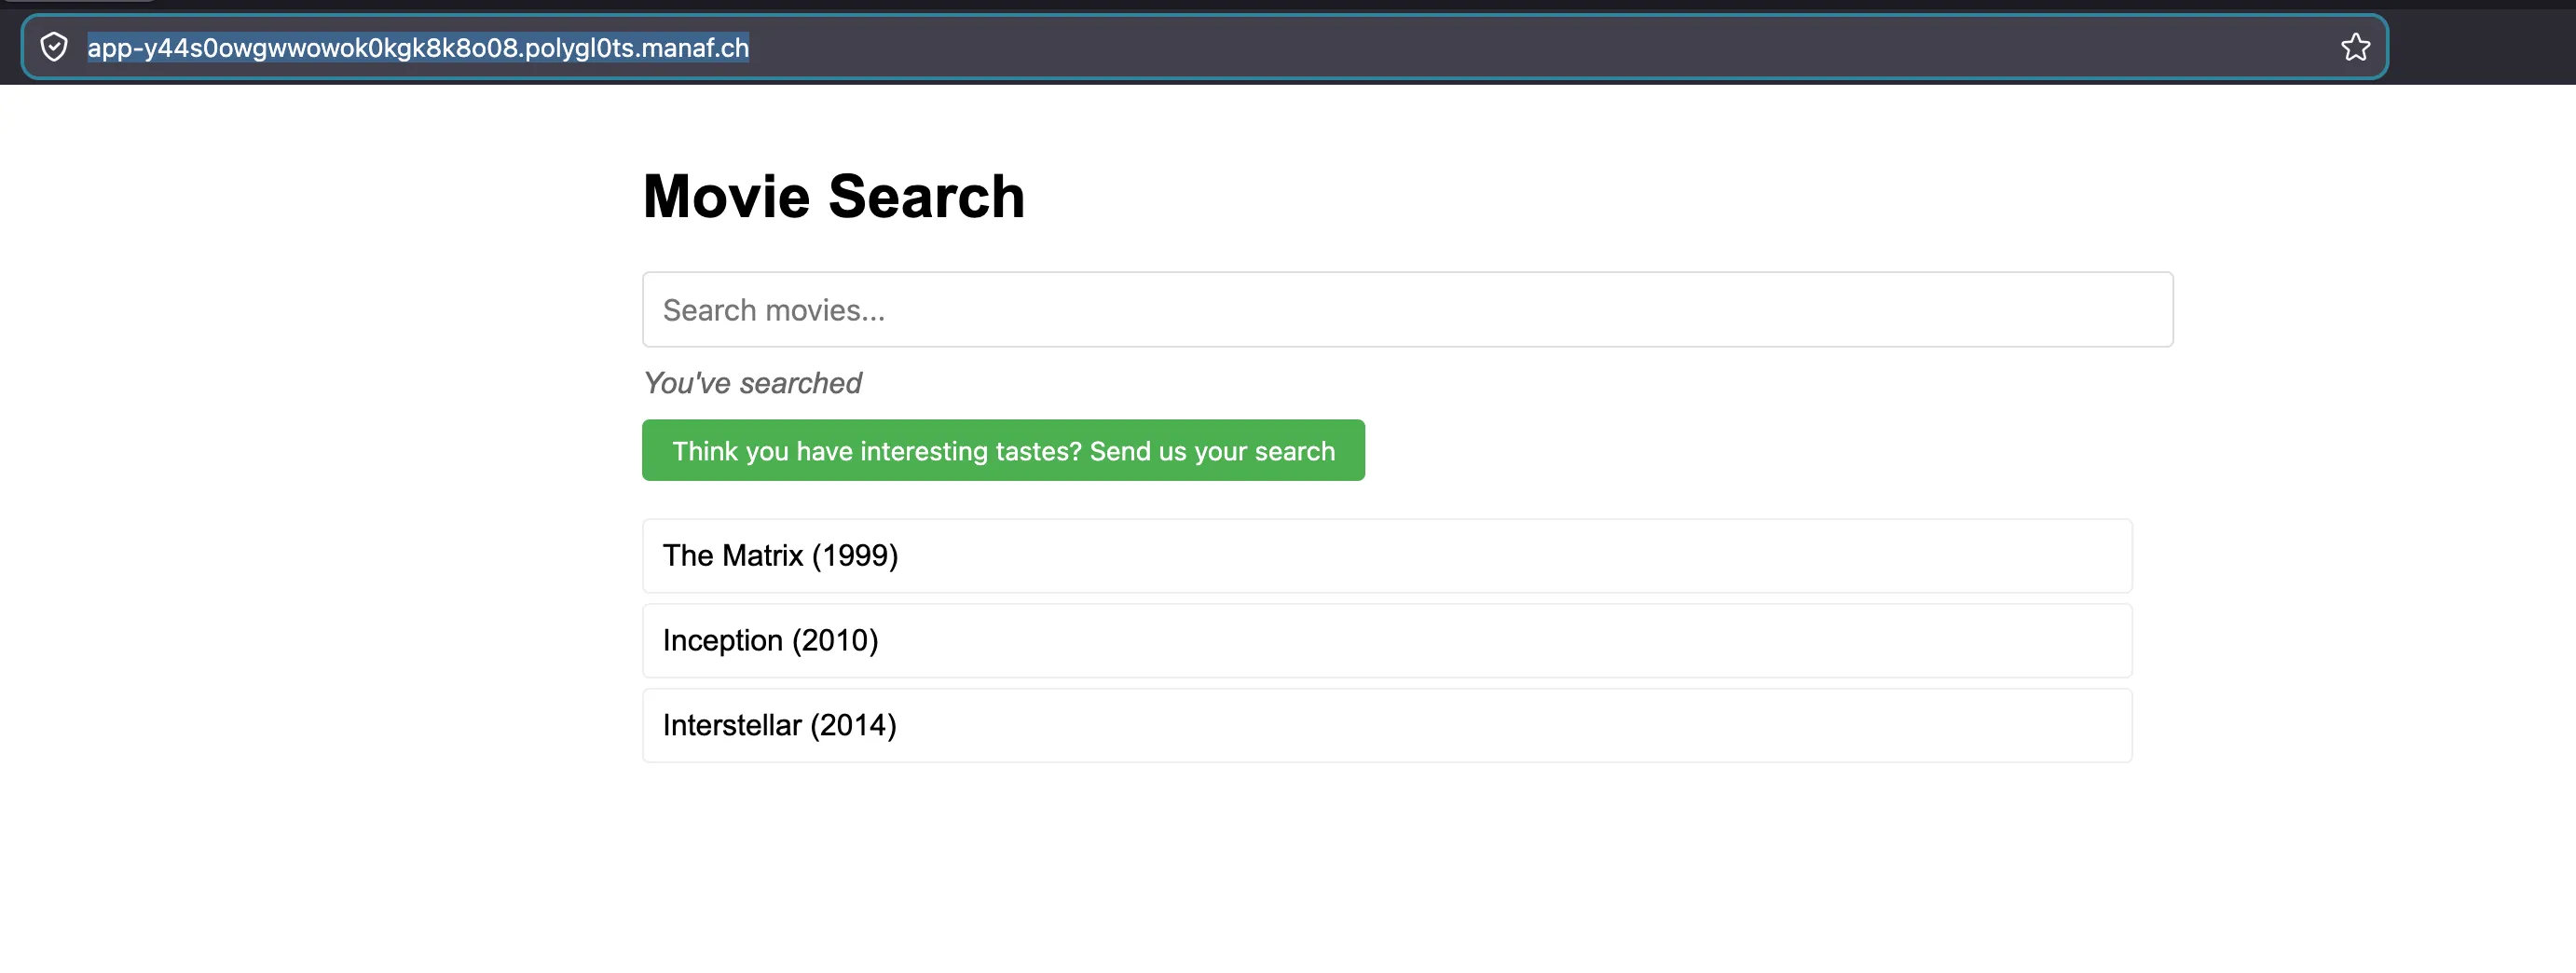
Task: Click empty address bar space before the star
Action: 1540,48
